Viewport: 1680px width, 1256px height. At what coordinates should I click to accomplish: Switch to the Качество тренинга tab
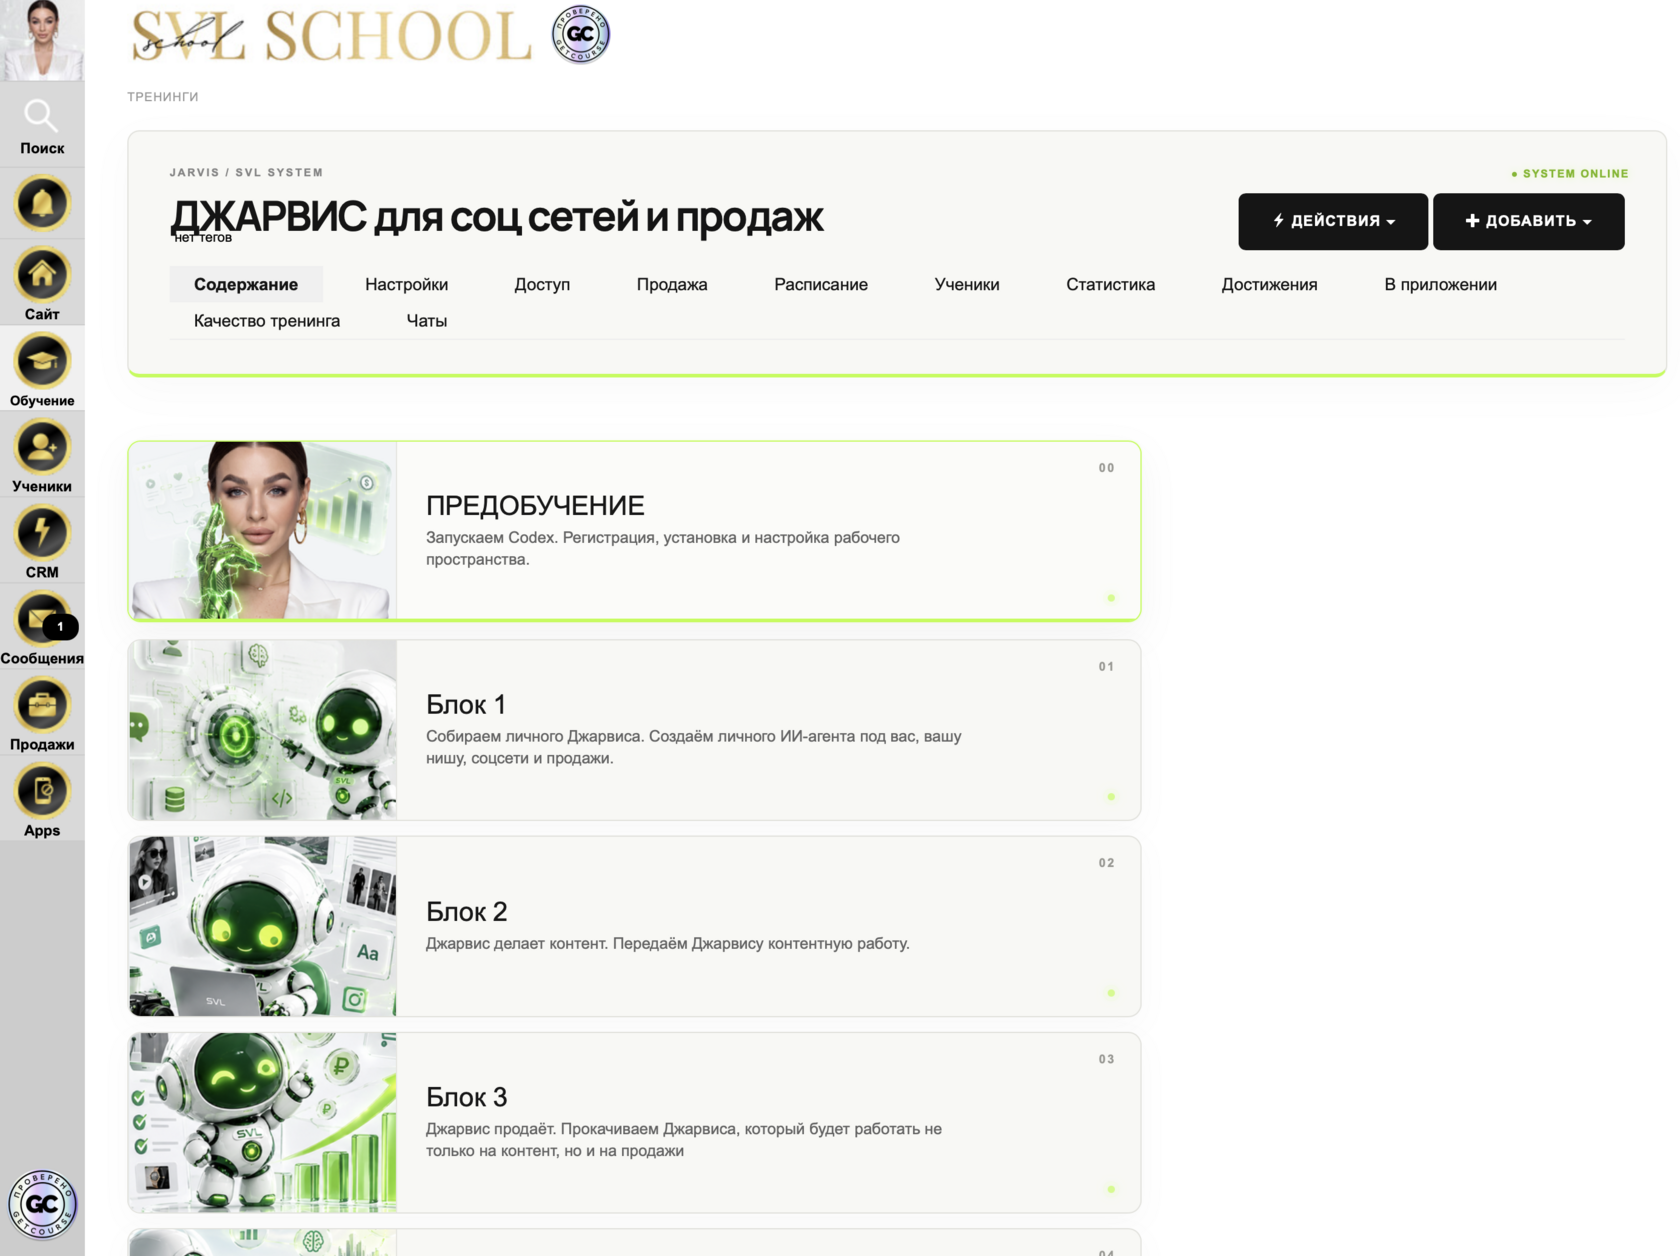[267, 321]
